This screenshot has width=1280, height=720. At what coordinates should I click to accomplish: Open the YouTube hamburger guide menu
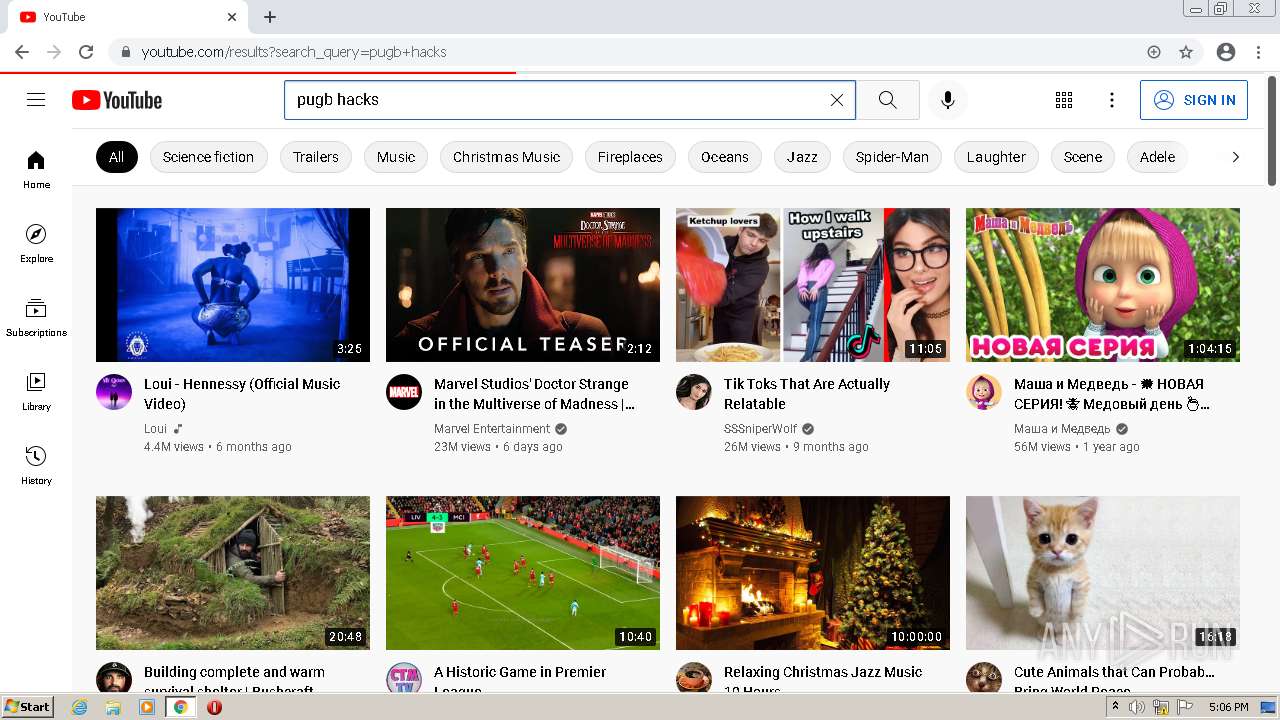(x=36, y=100)
